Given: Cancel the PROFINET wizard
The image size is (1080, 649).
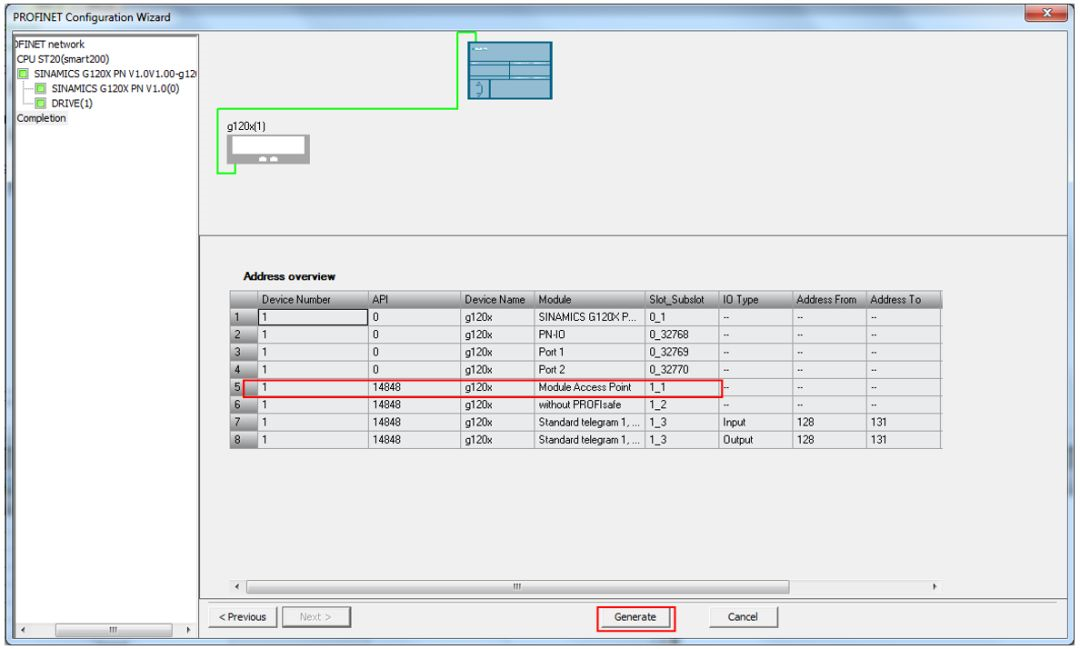Looking at the screenshot, I should [742, 617].
